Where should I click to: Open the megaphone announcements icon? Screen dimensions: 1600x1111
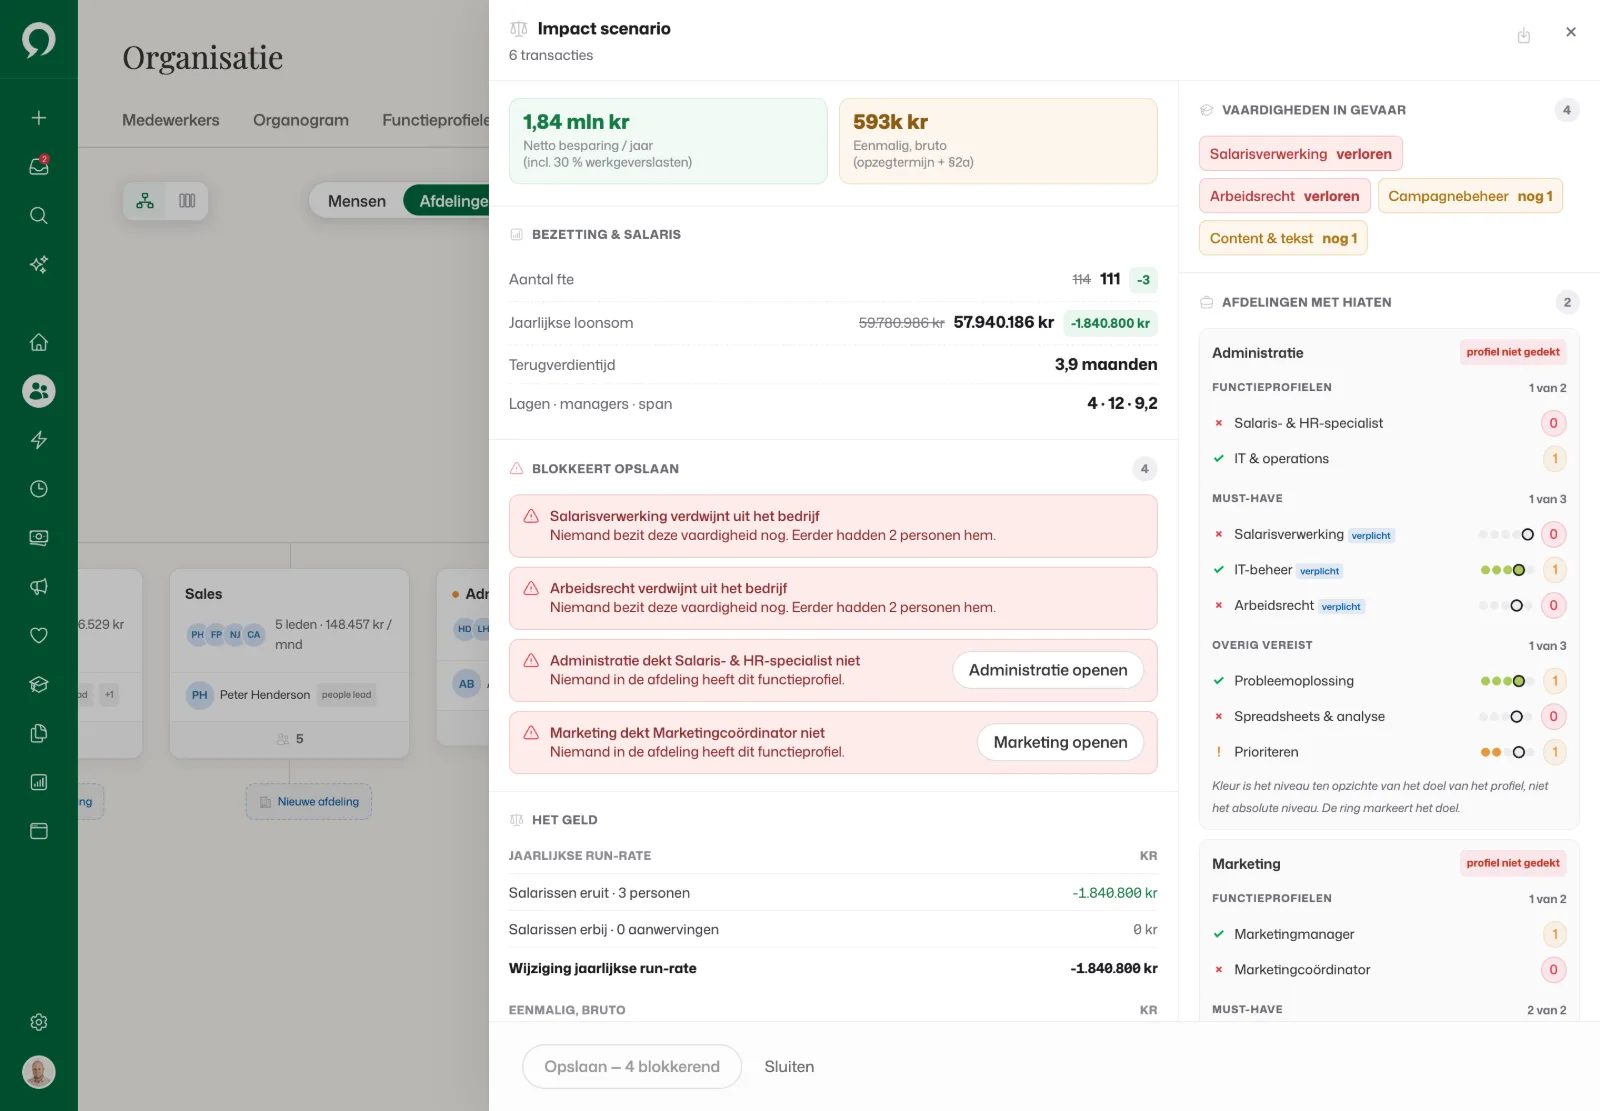pyautogui.click(x=39, y=587)
